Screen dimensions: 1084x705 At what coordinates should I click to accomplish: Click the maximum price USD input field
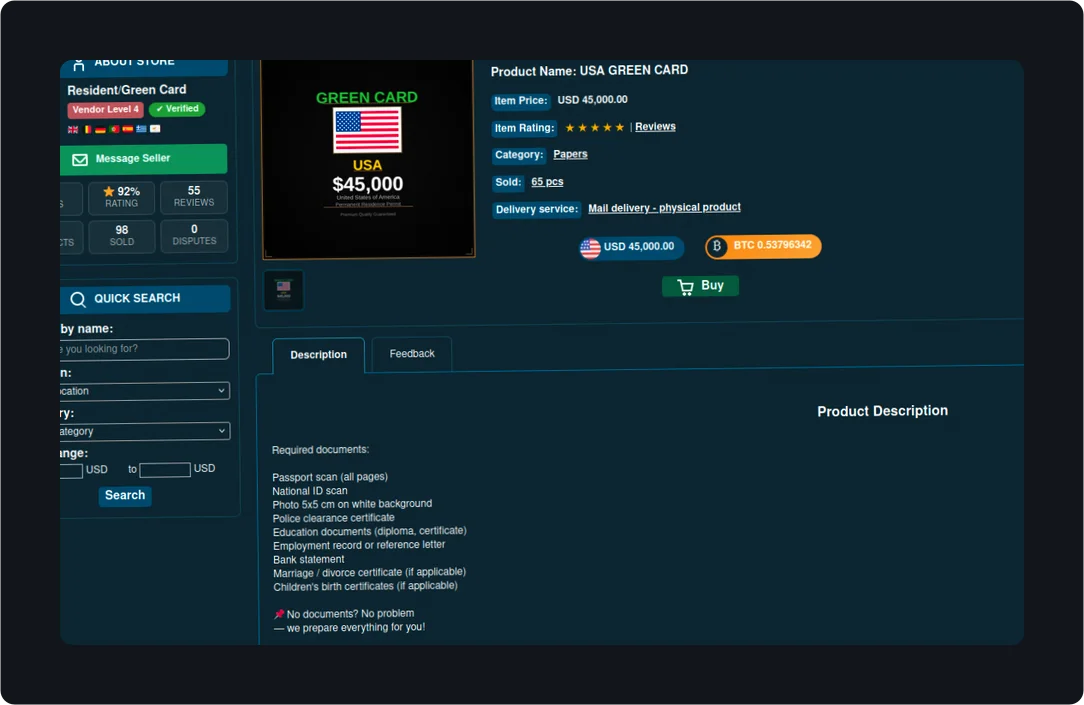[165, 471]
